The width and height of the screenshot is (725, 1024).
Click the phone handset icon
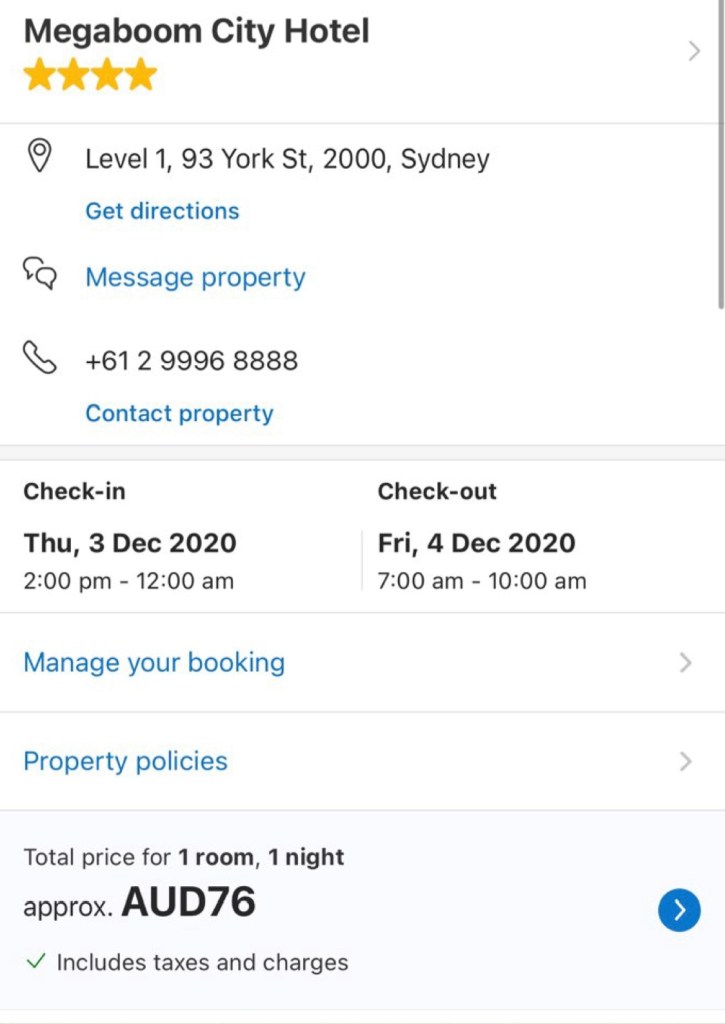[40, 357]
